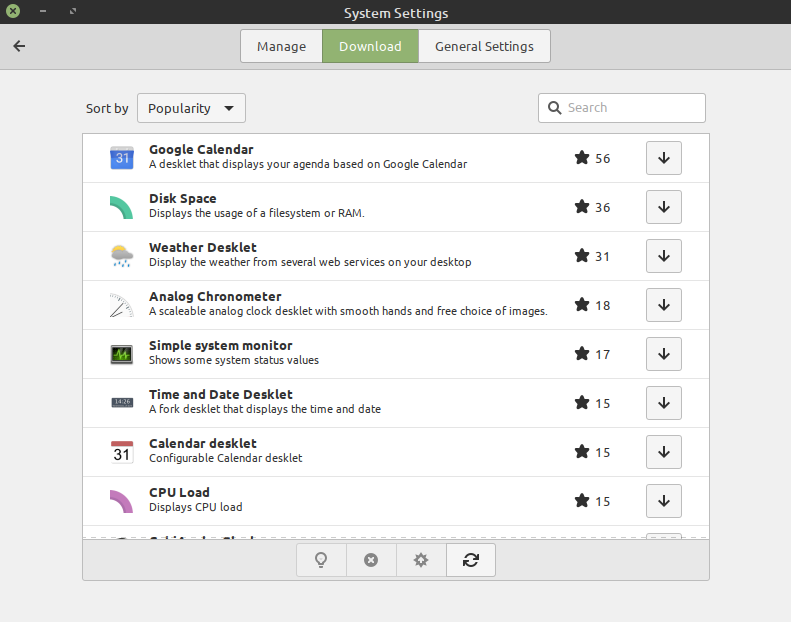Click the gear settings button in bottom toolbar

pos(421,561)
